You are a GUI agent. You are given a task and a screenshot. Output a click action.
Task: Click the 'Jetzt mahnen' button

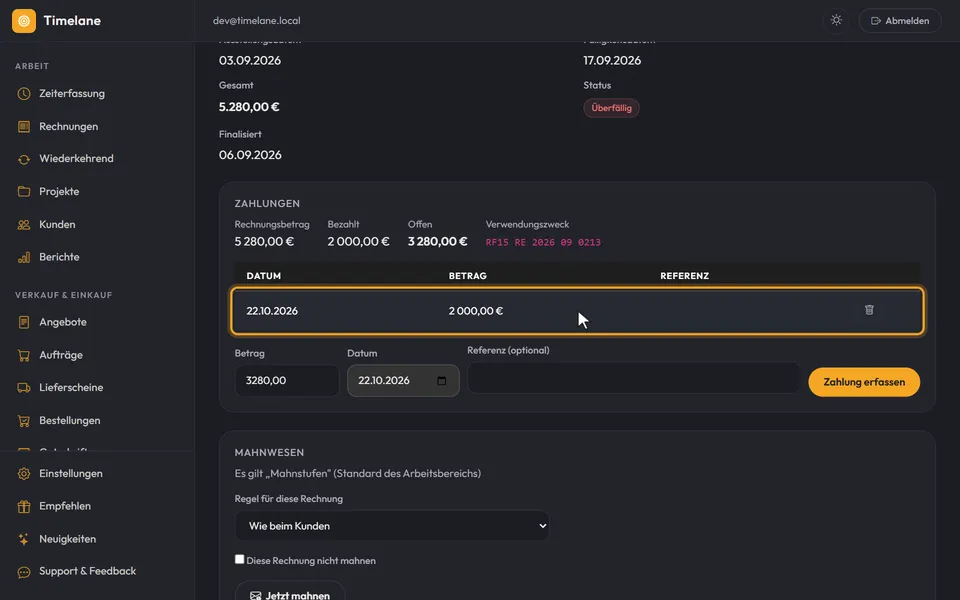[290, 594]
